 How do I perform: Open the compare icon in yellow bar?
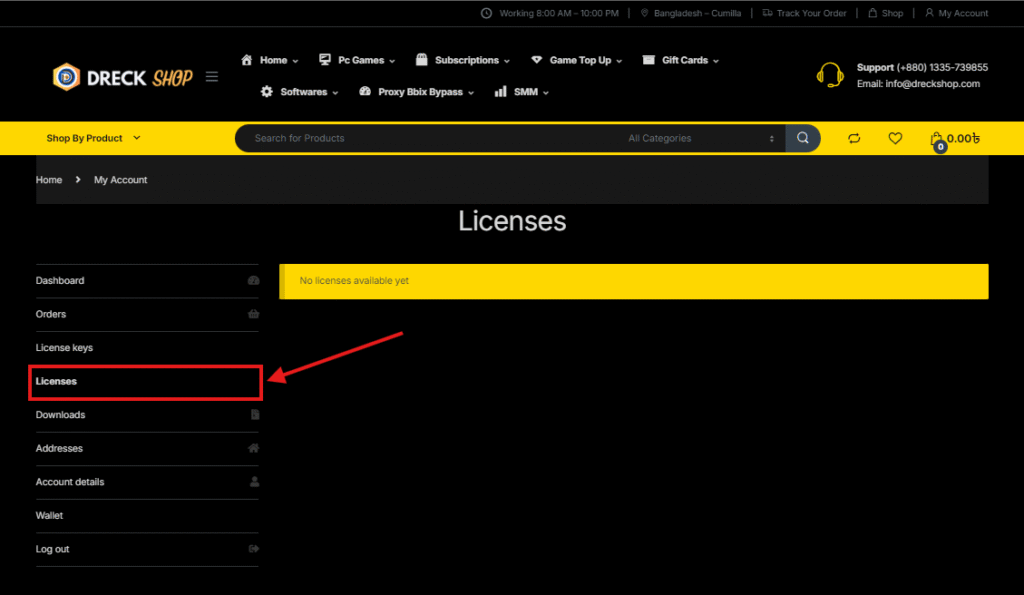854,138
